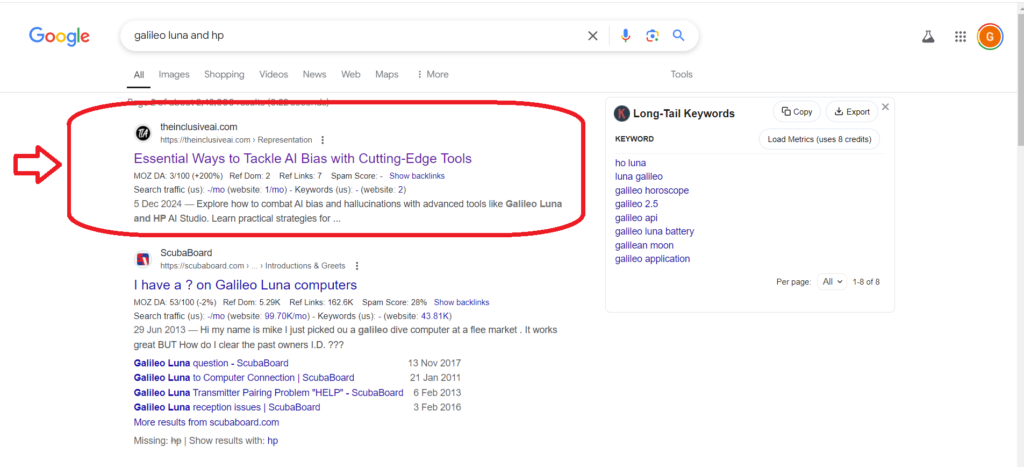Screen dimensions: 1024x467
Task: Open options menu for theinclusiveai.com result
Action: coord(322,140)
